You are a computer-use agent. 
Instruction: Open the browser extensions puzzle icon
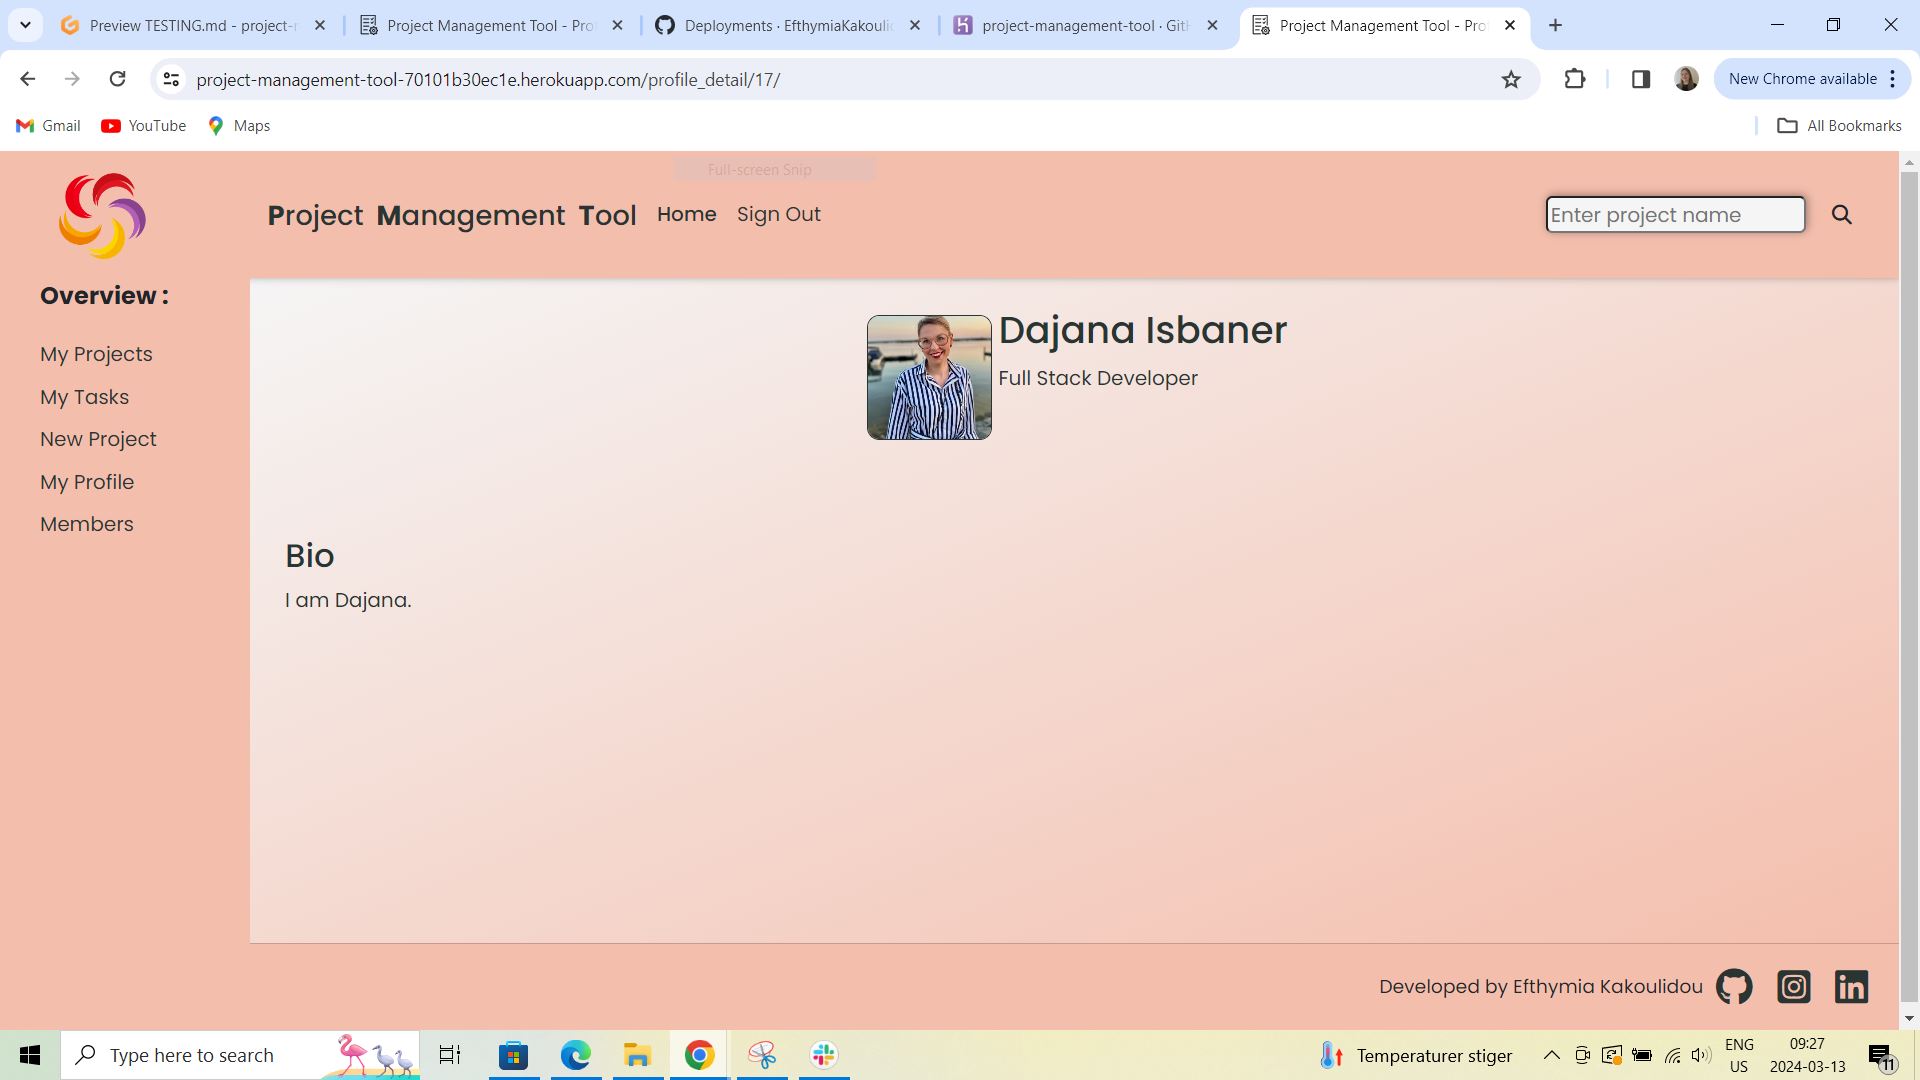[1575, 79]
